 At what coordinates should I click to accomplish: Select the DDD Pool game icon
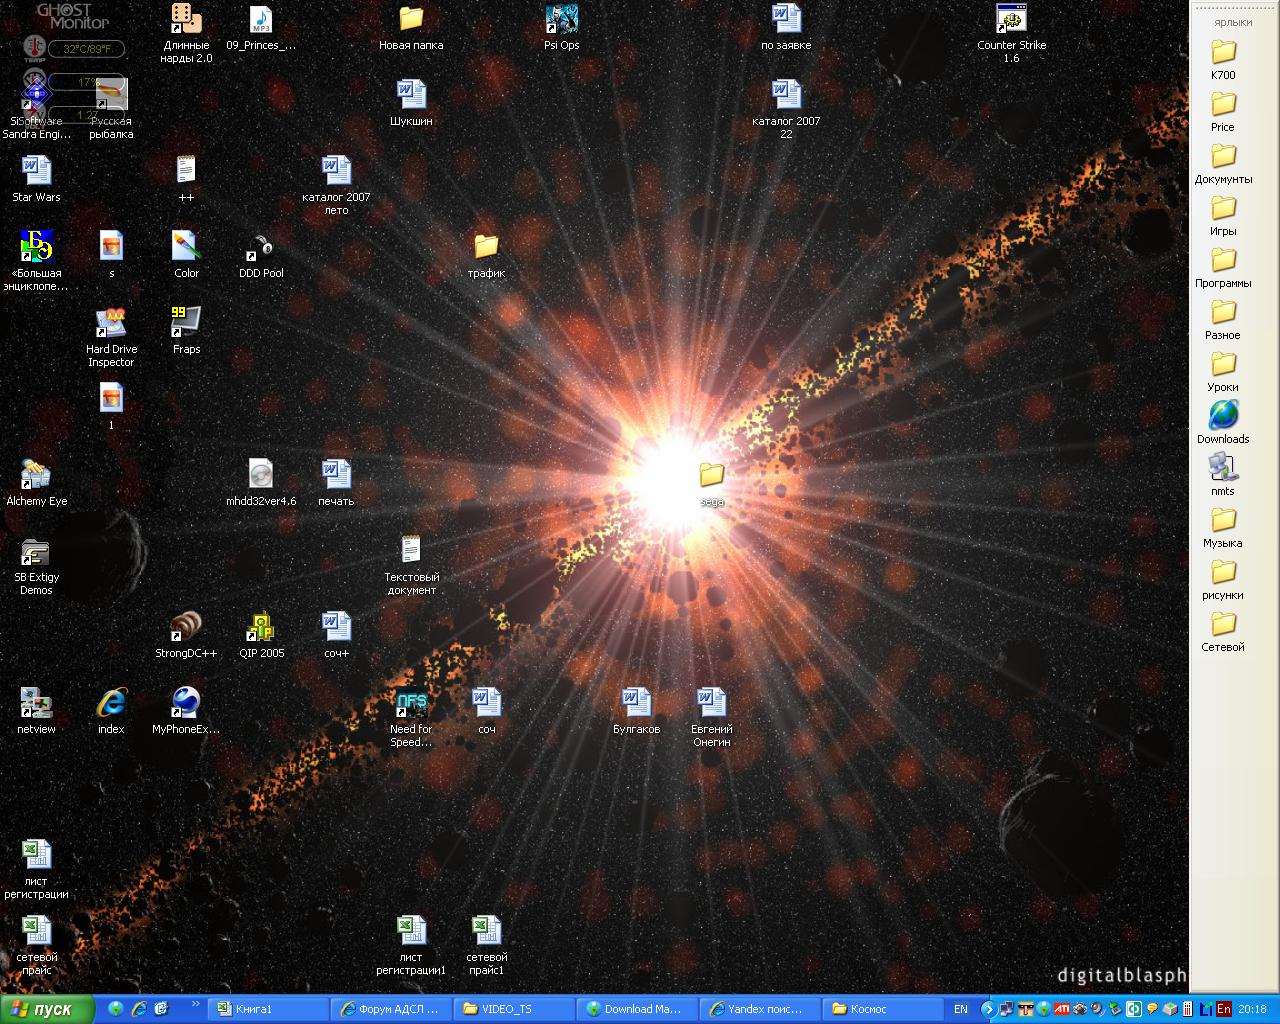(x=261, y=248)
